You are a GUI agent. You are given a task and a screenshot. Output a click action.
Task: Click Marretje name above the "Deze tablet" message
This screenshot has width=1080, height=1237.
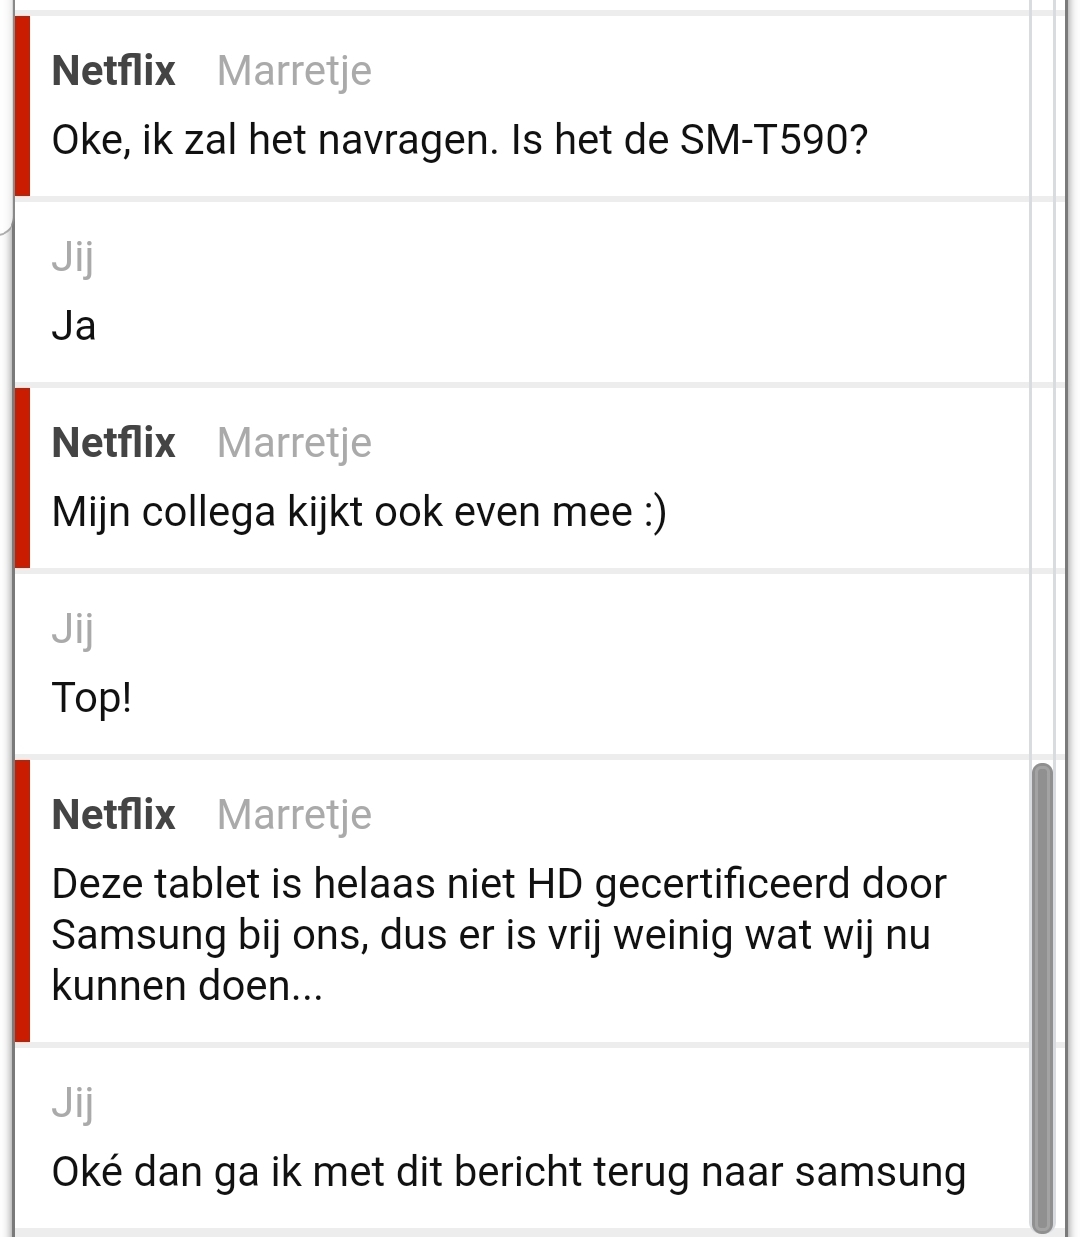(294, 815)
